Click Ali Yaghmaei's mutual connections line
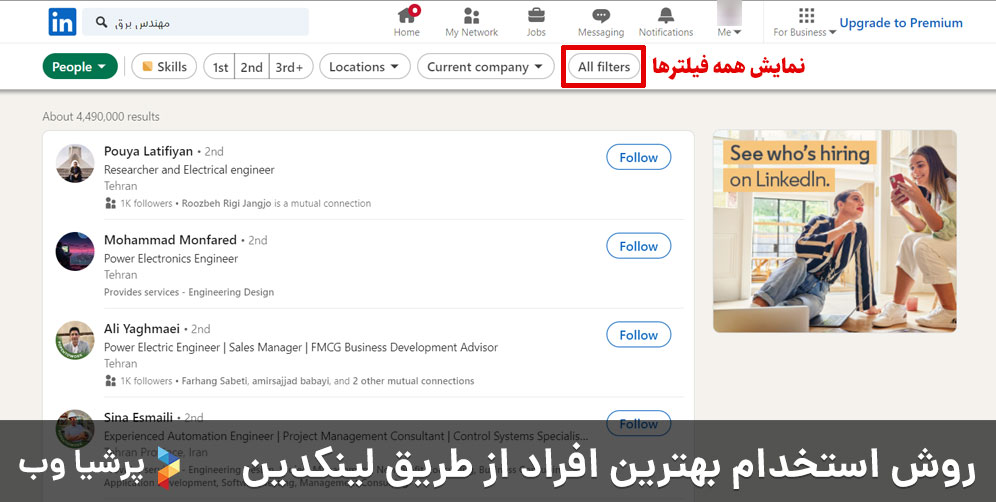The height and width of the screenshot is (502, 996). click(x=328, y=381)
